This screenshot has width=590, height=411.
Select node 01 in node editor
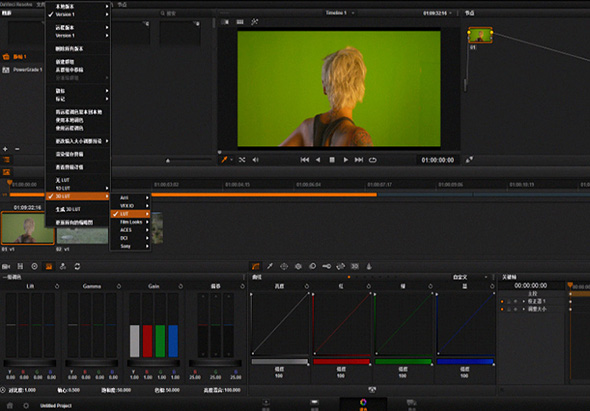point(480,35)
